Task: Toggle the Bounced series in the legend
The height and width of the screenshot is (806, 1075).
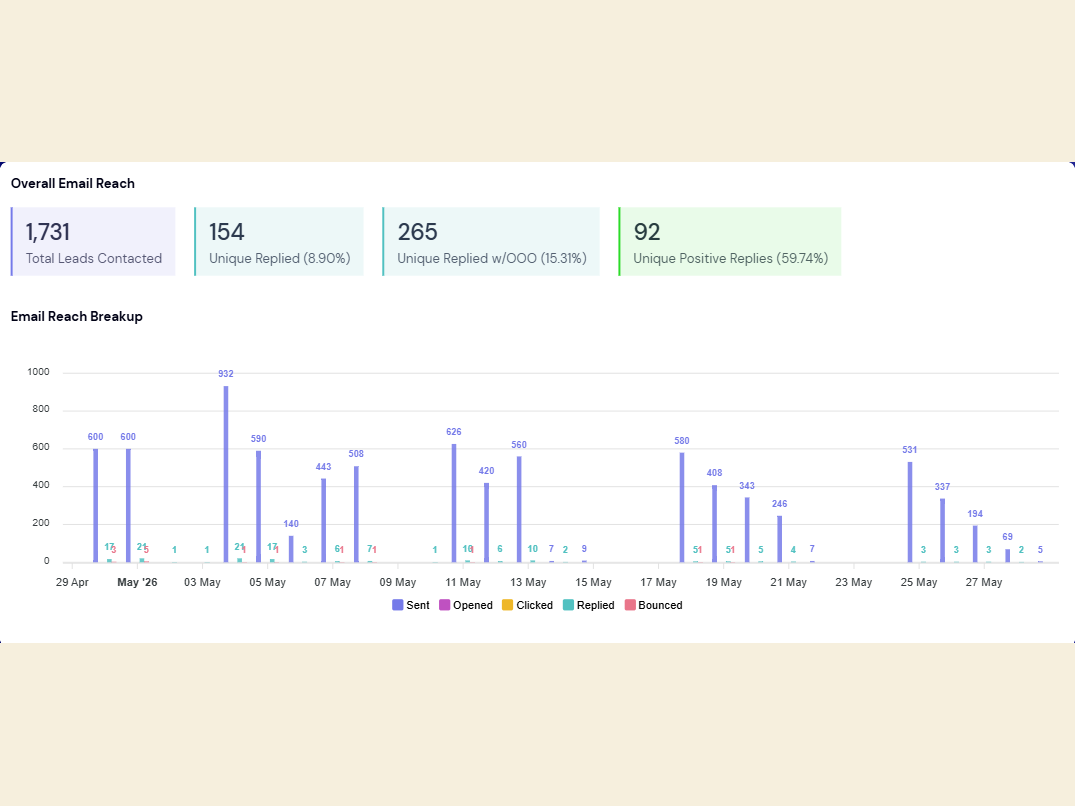Action: tap(653, 605)
